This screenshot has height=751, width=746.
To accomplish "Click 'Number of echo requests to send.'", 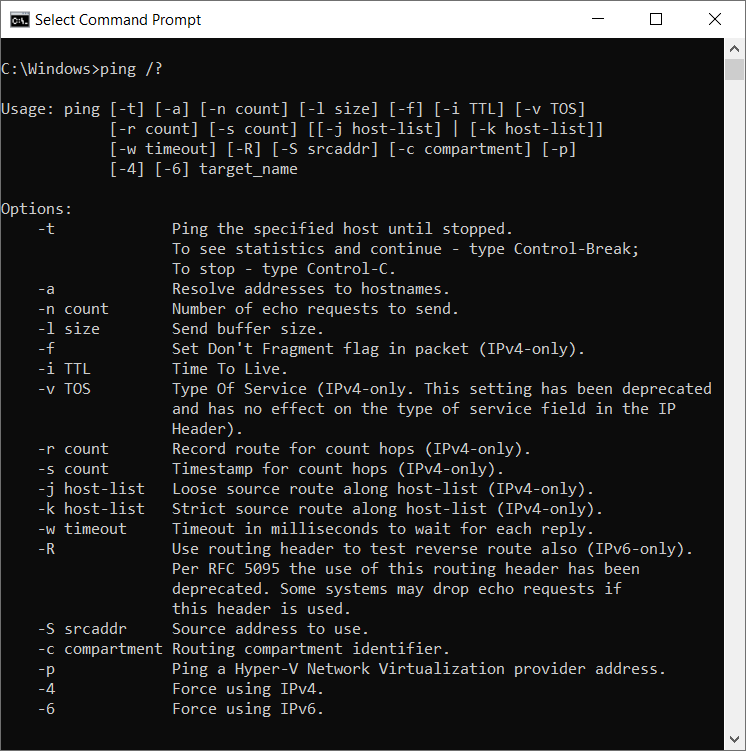I will 316,309.
